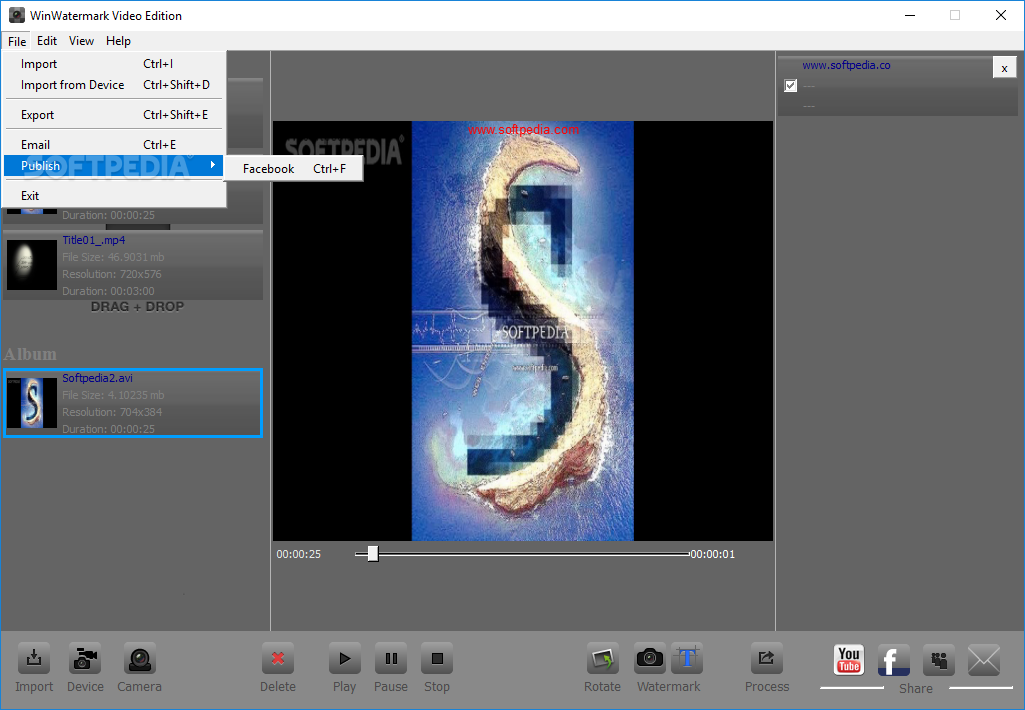Select the Softpedia2.avi thumbnail in Album
1025x710 pixels.
(x=32, y=403)
